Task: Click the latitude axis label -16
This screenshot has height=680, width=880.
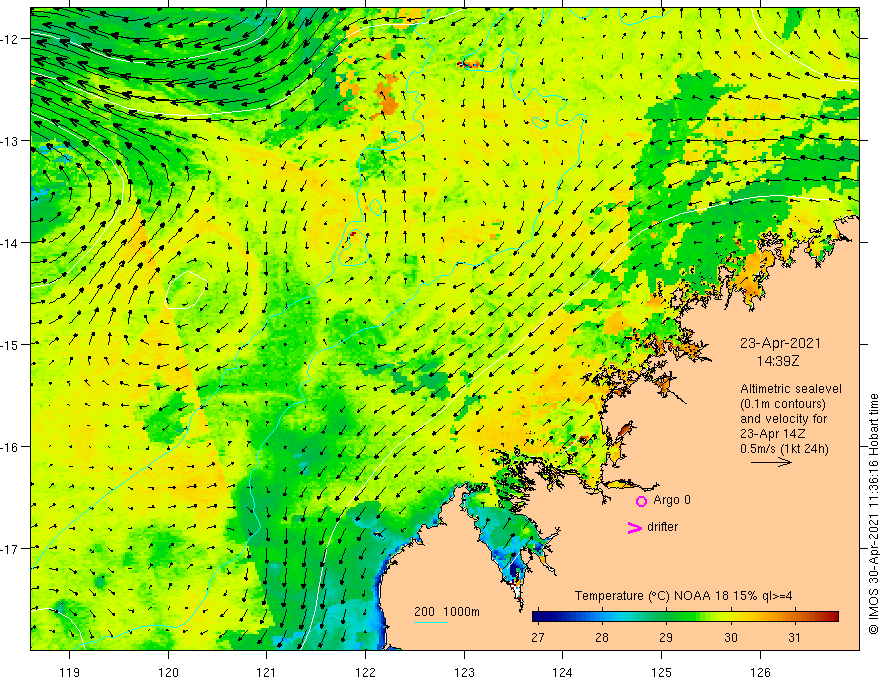Action: point(11,447)
